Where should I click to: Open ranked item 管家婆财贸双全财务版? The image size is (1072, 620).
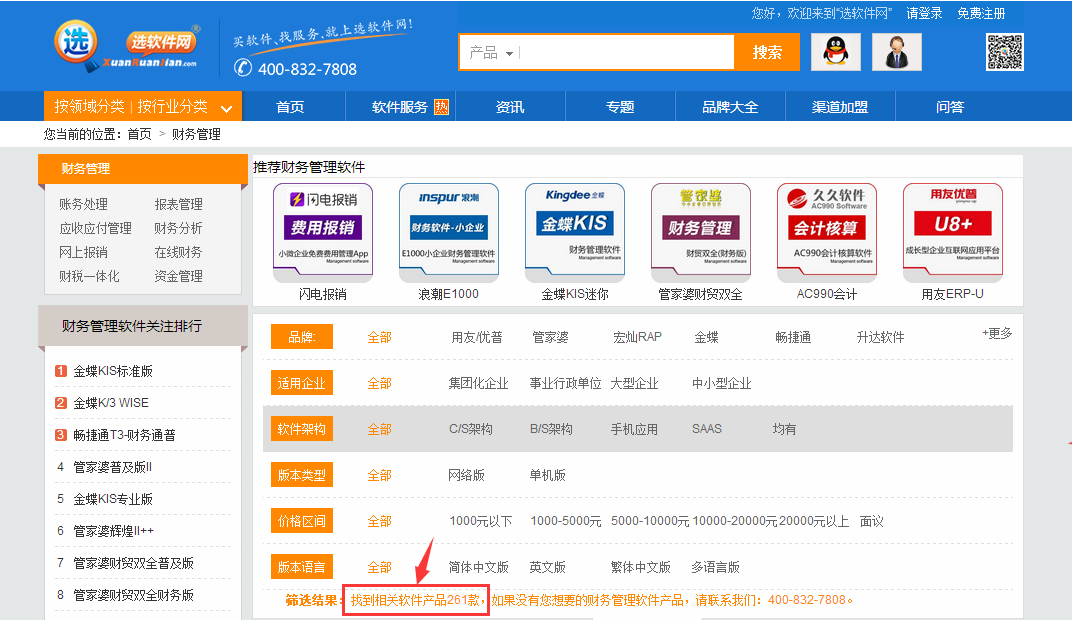(x=133, y=595)
